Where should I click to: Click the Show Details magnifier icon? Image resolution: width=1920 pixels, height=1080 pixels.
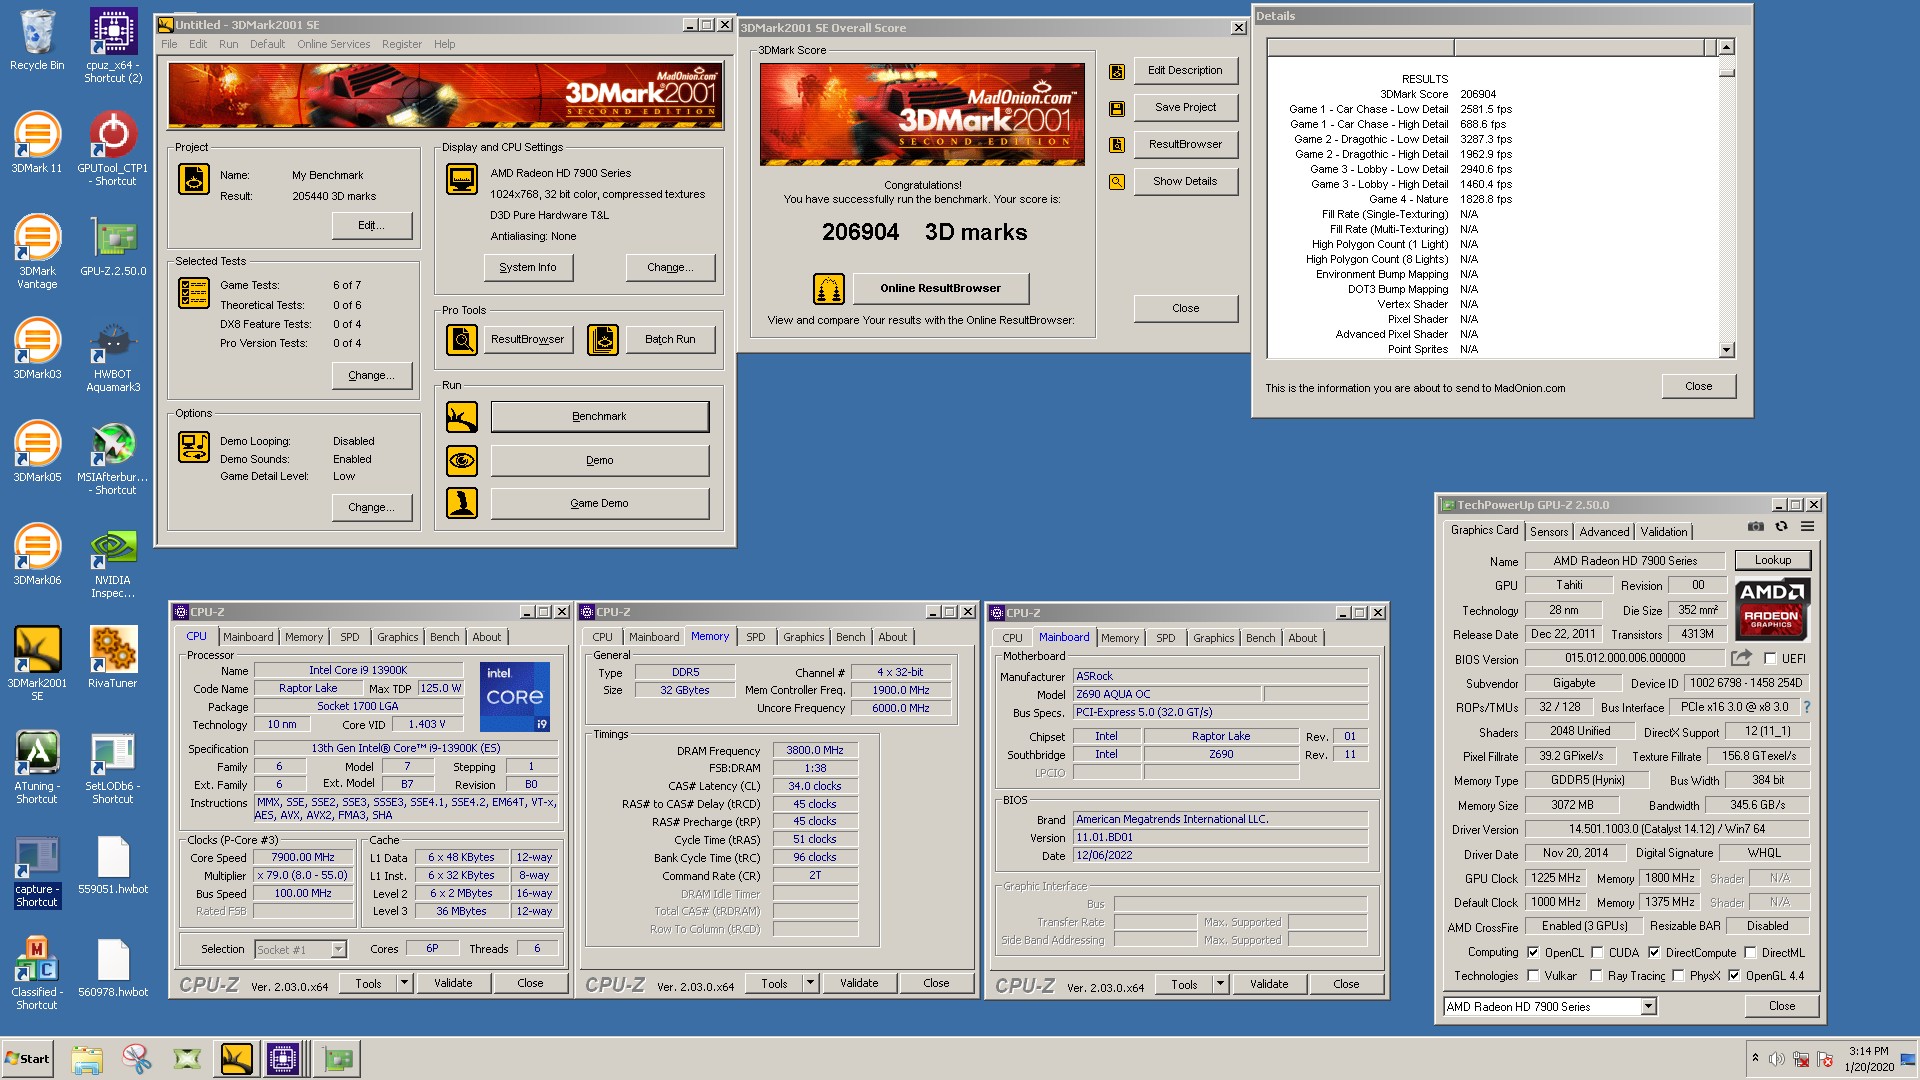(1117, 182)
